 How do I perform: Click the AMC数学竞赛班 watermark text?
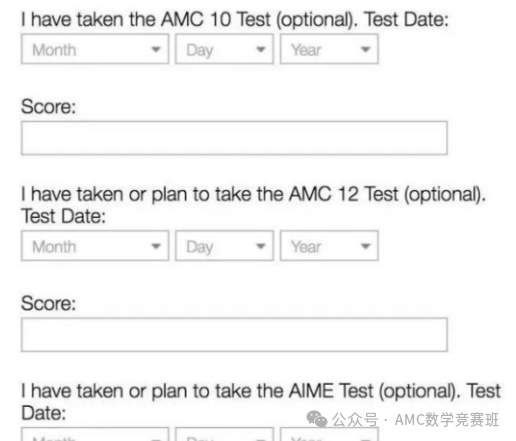447,420
